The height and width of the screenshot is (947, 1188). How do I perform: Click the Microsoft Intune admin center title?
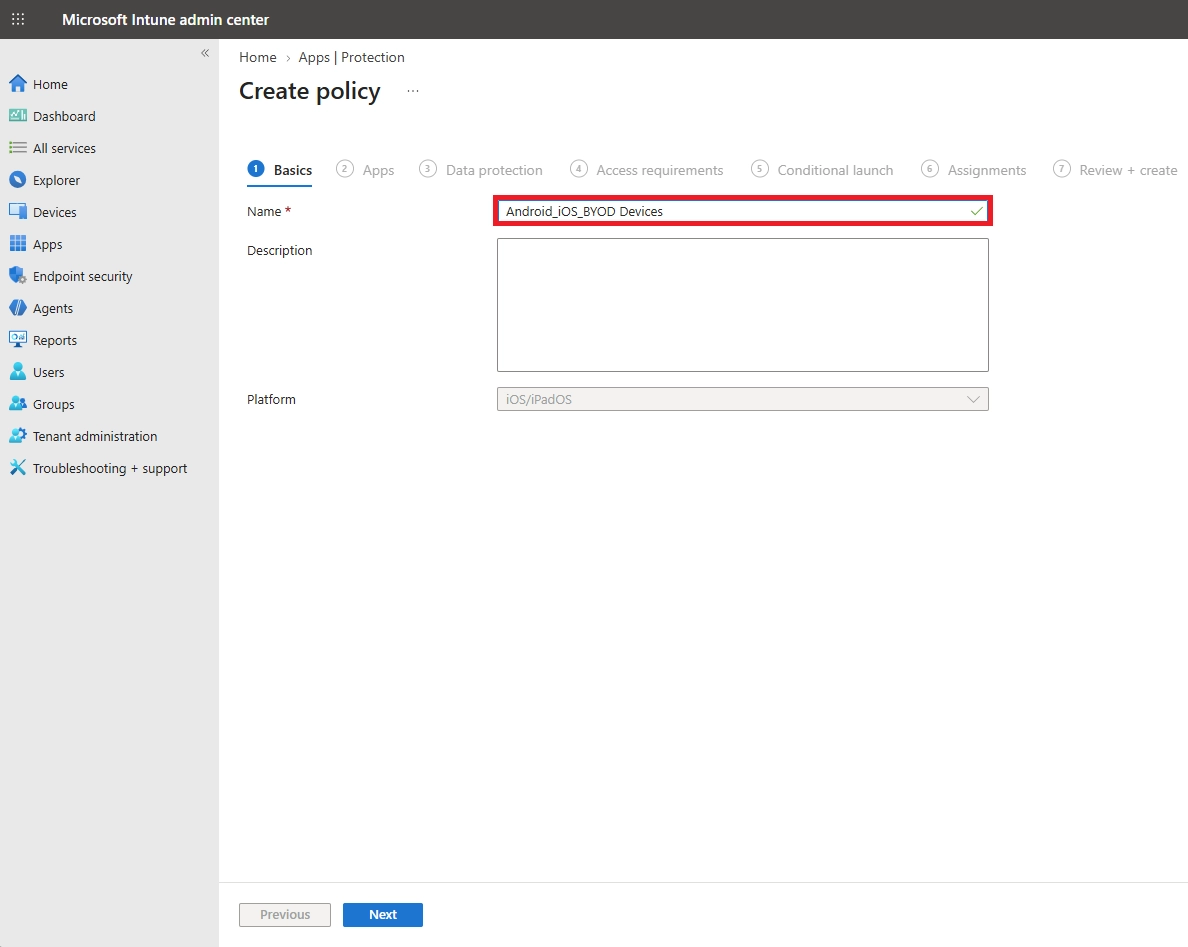click(x=165, y=20)
